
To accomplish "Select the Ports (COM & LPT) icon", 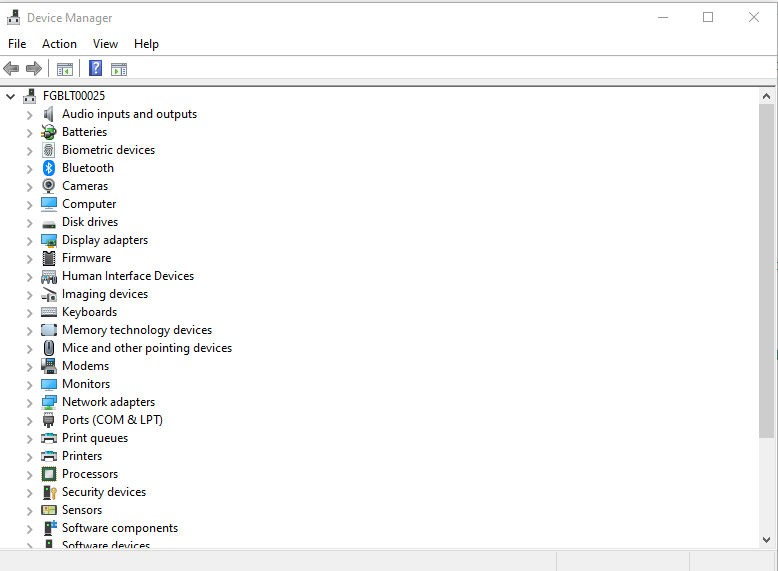I will 49,420.
